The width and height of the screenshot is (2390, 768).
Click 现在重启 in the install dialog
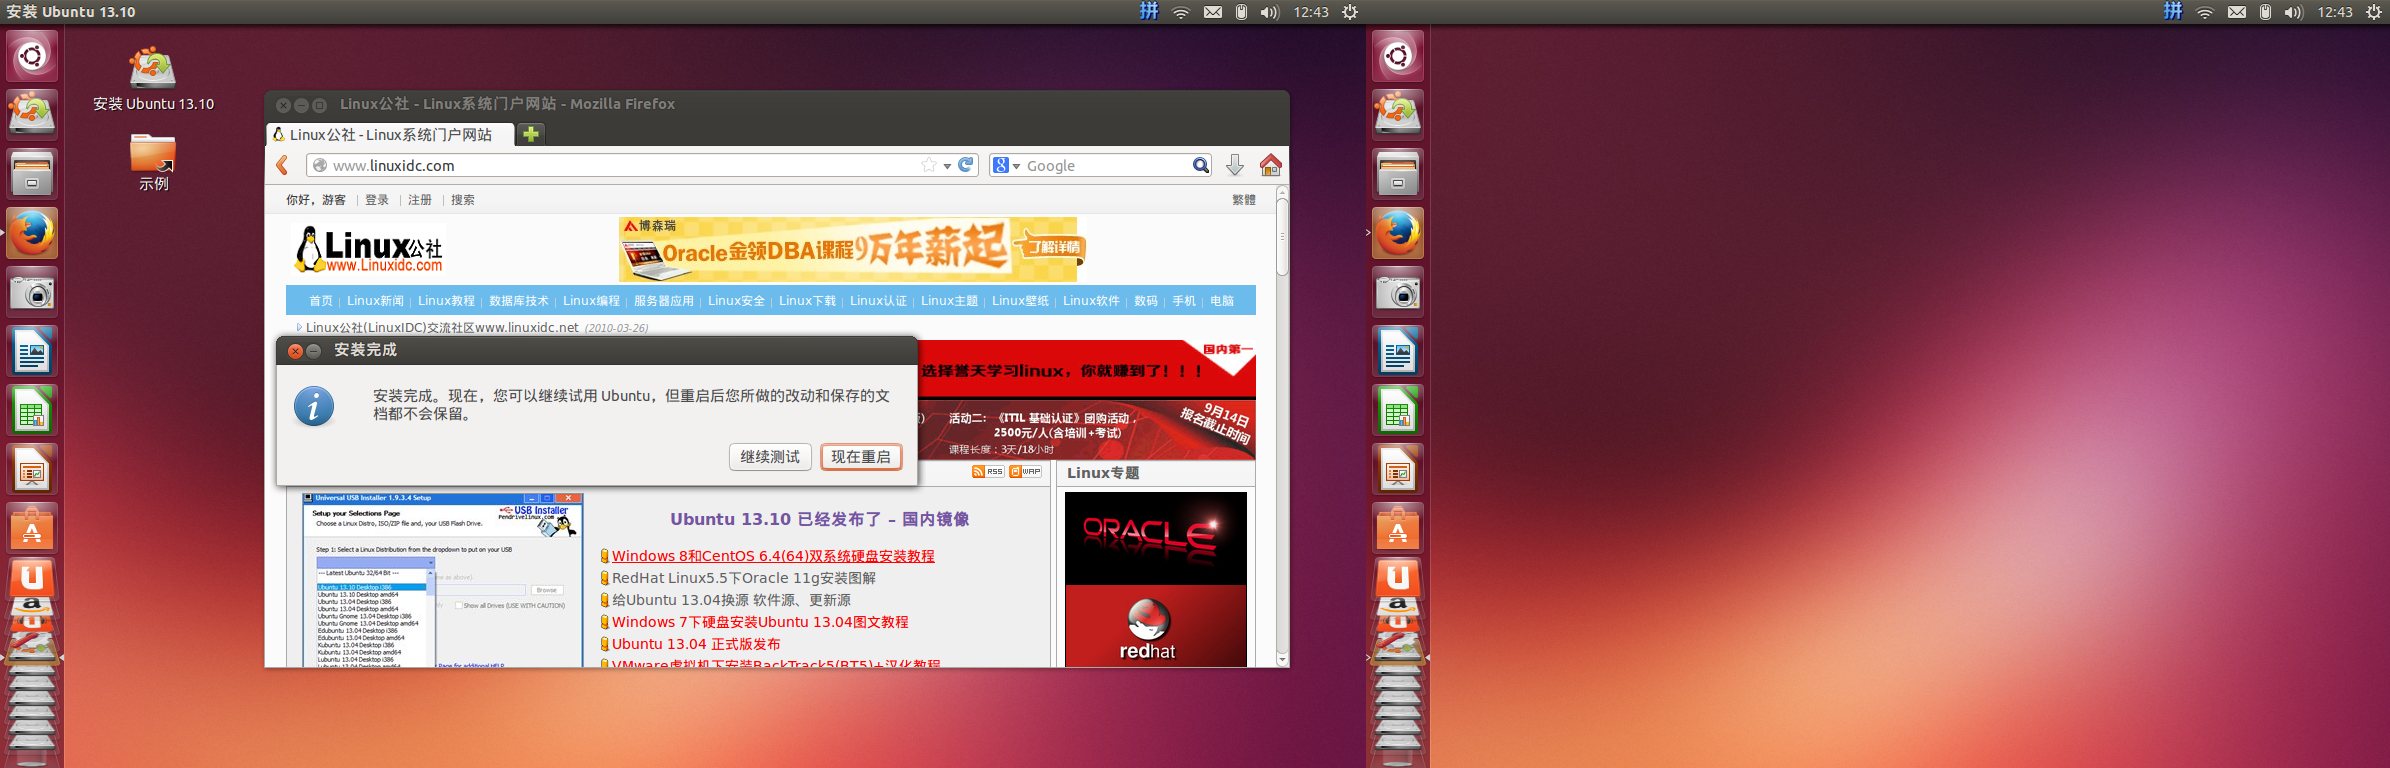861,457
